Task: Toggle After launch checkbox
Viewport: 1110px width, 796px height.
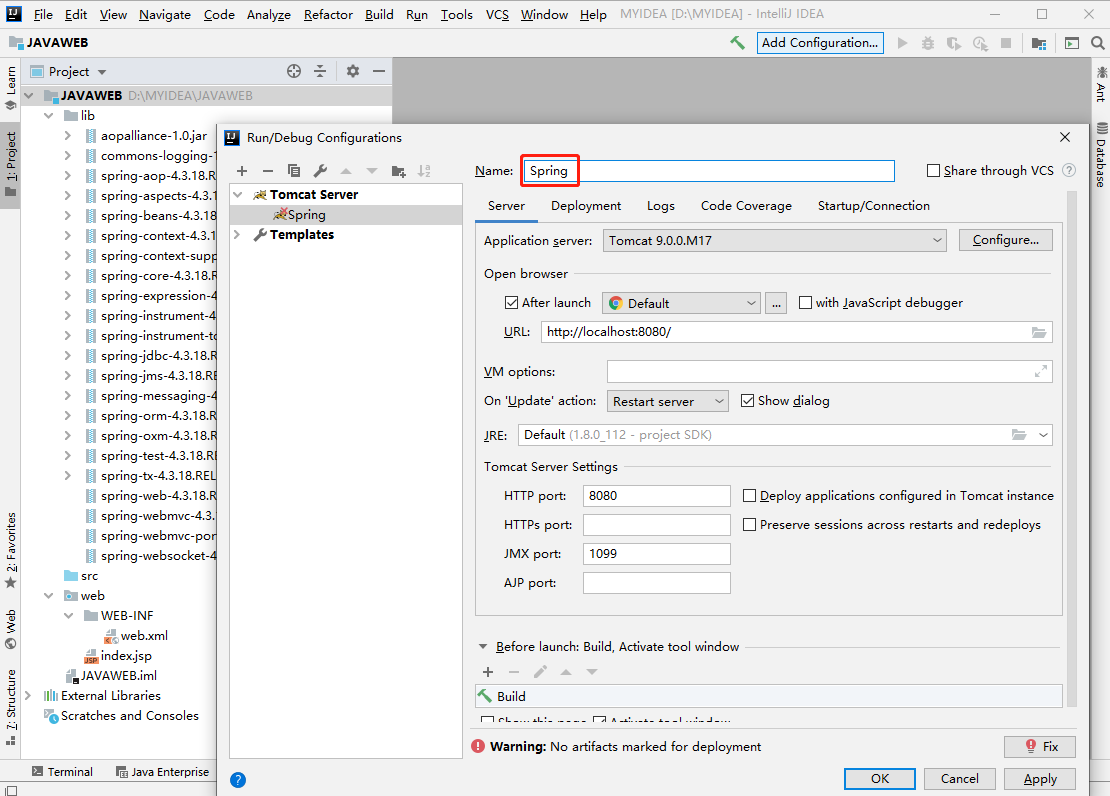Action: coord(511,302)
